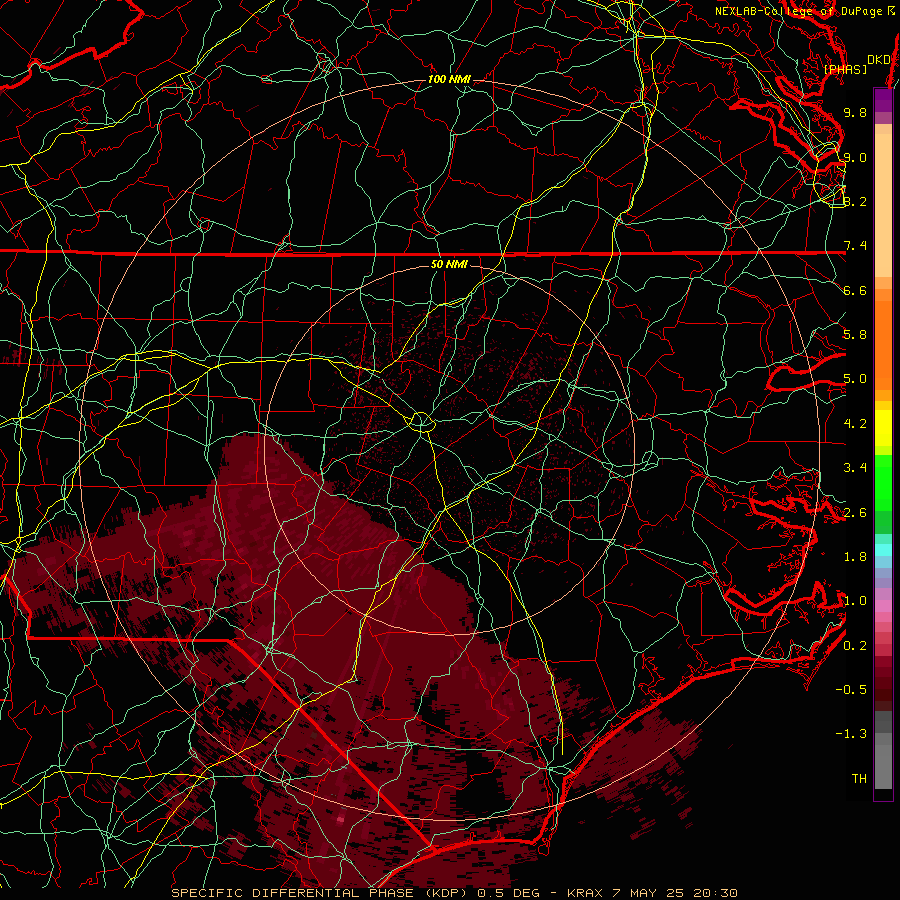Viewport: 900px width, 900px height.
Task: Click the 100 NMI range ring label
Action: [x=449, y=79]
